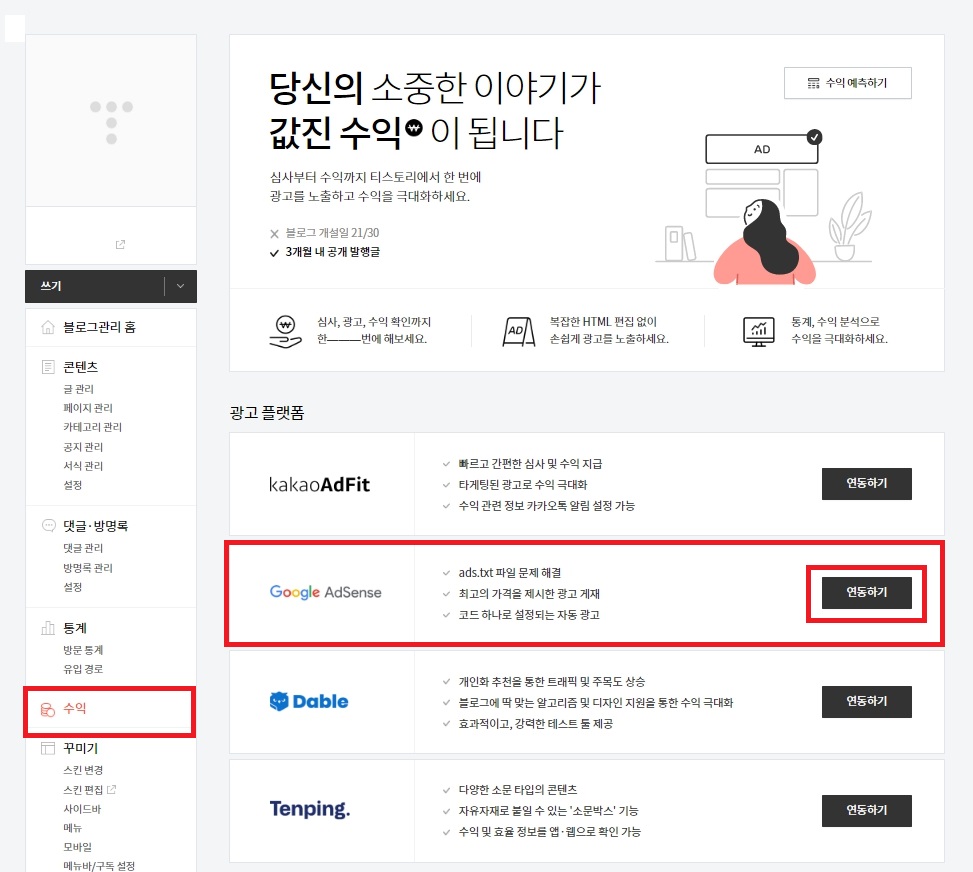The height and width of the screenshot is (872, 973).
Task: Open 스킨 편집 in sidebar
Action: [x=83, y=789]
